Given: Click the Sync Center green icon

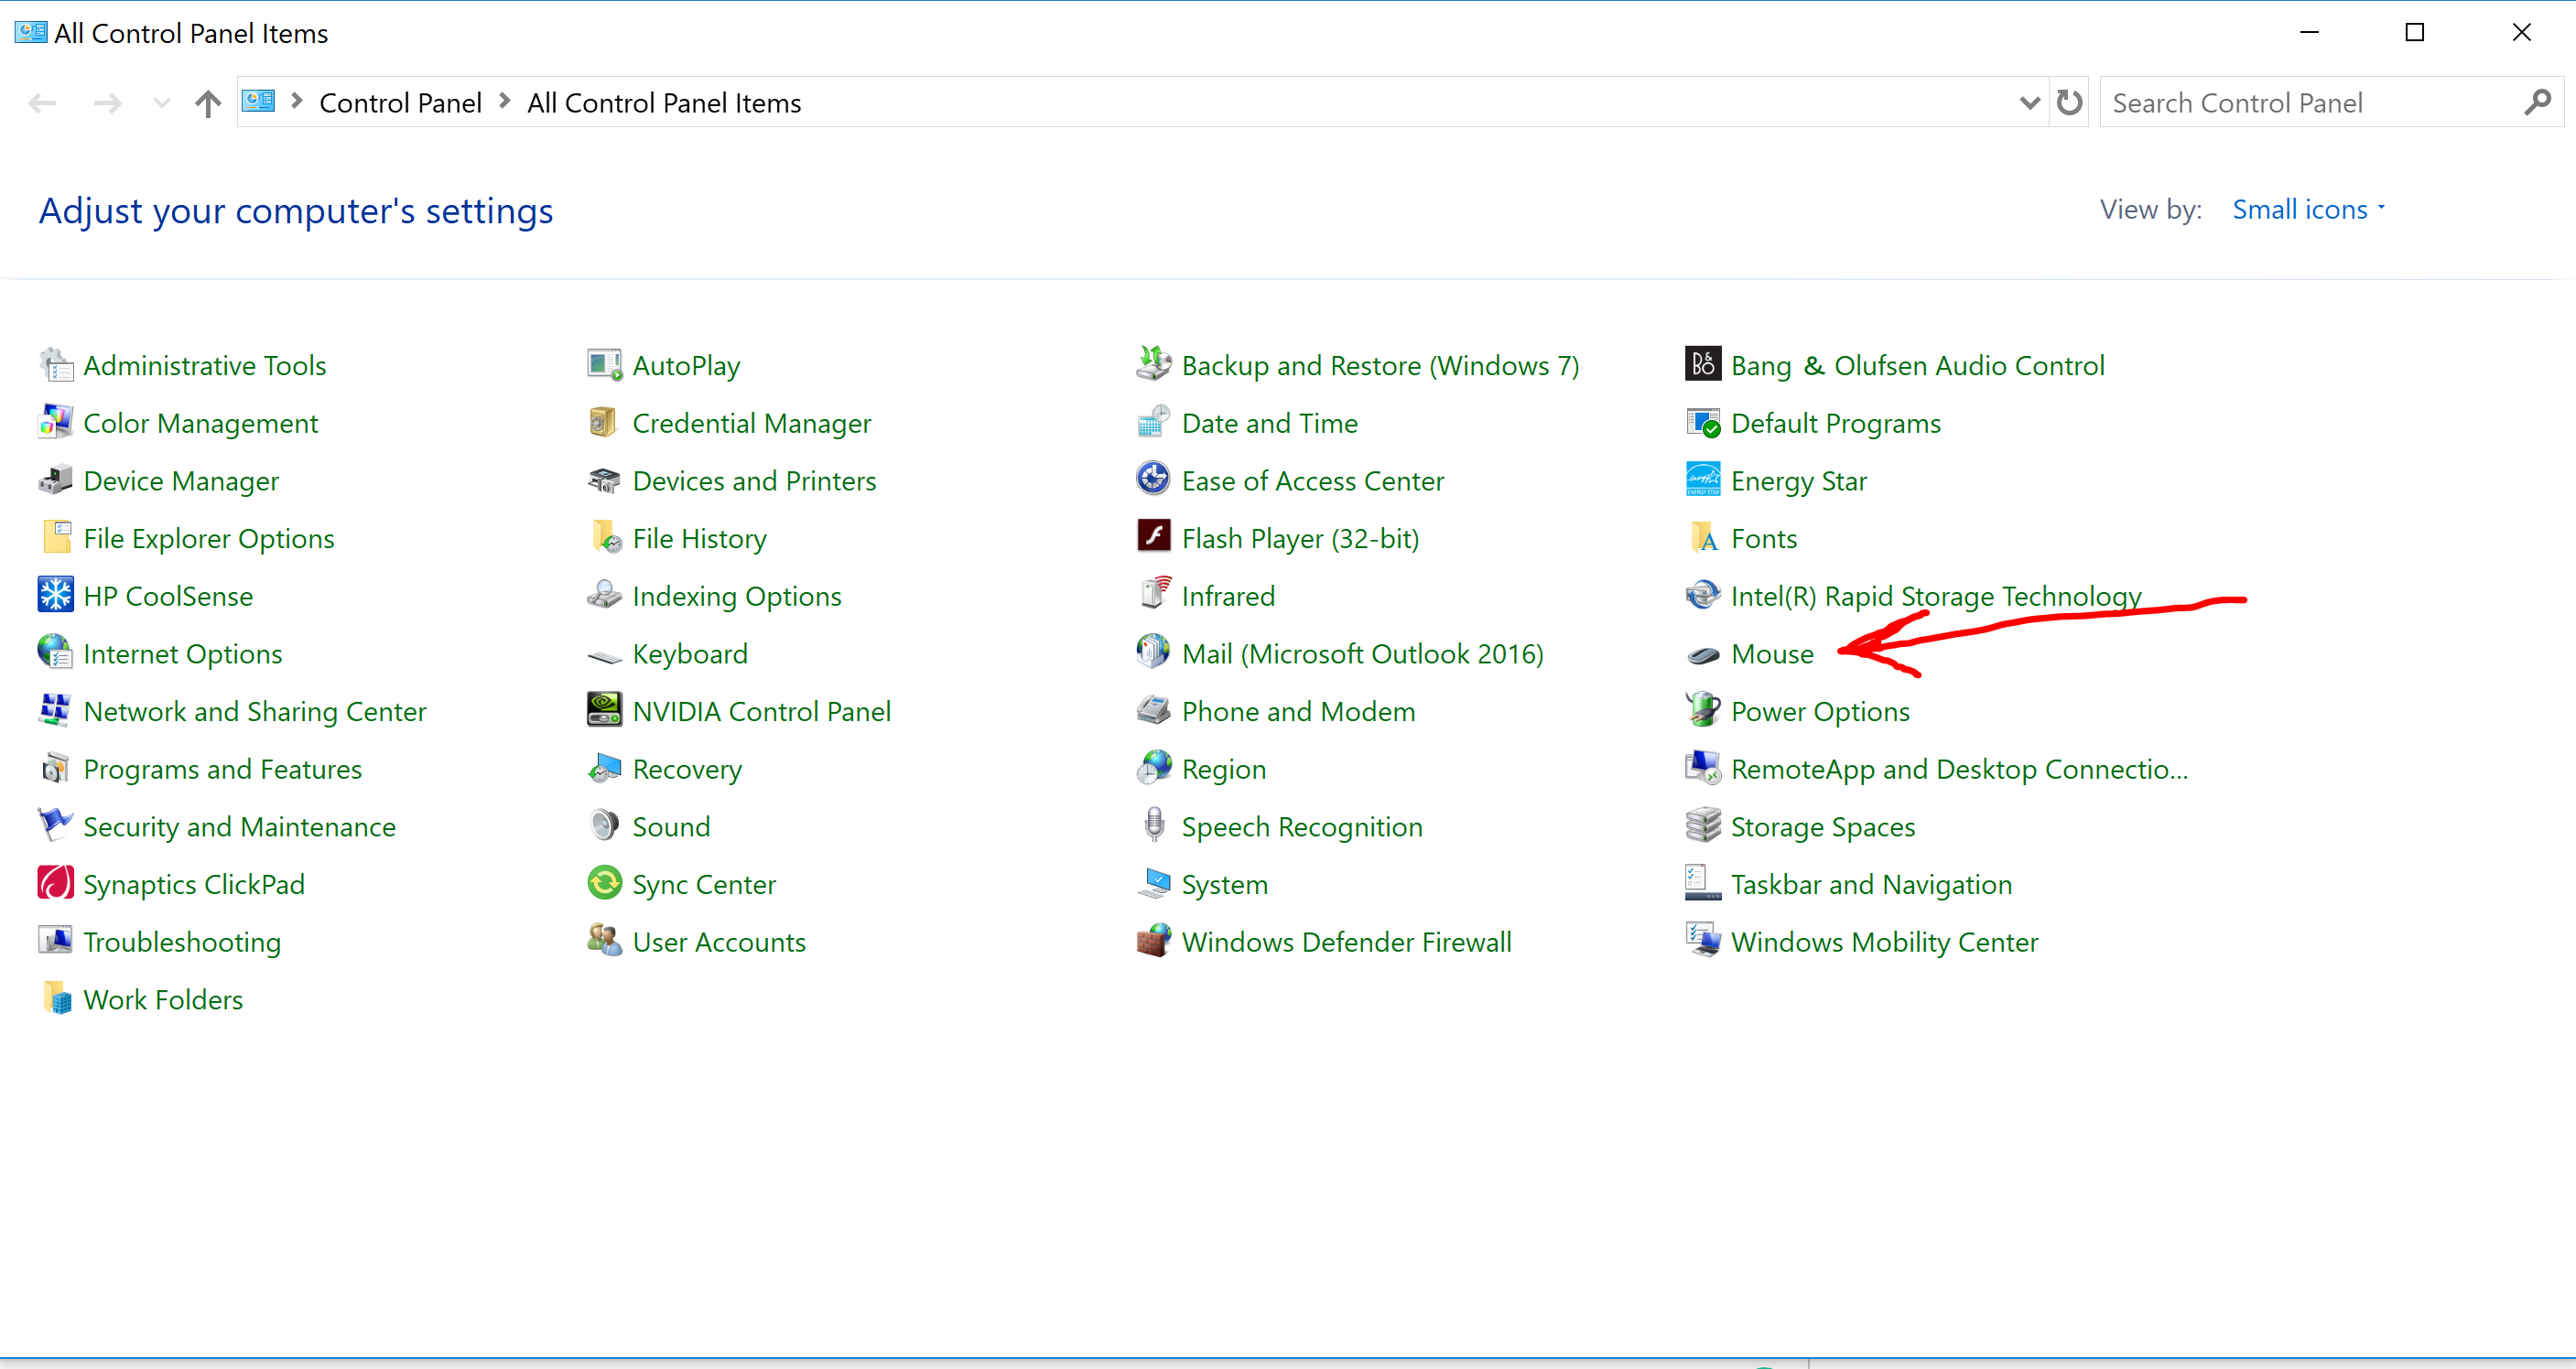Looking at the screenshot, I should click(604, 883).
